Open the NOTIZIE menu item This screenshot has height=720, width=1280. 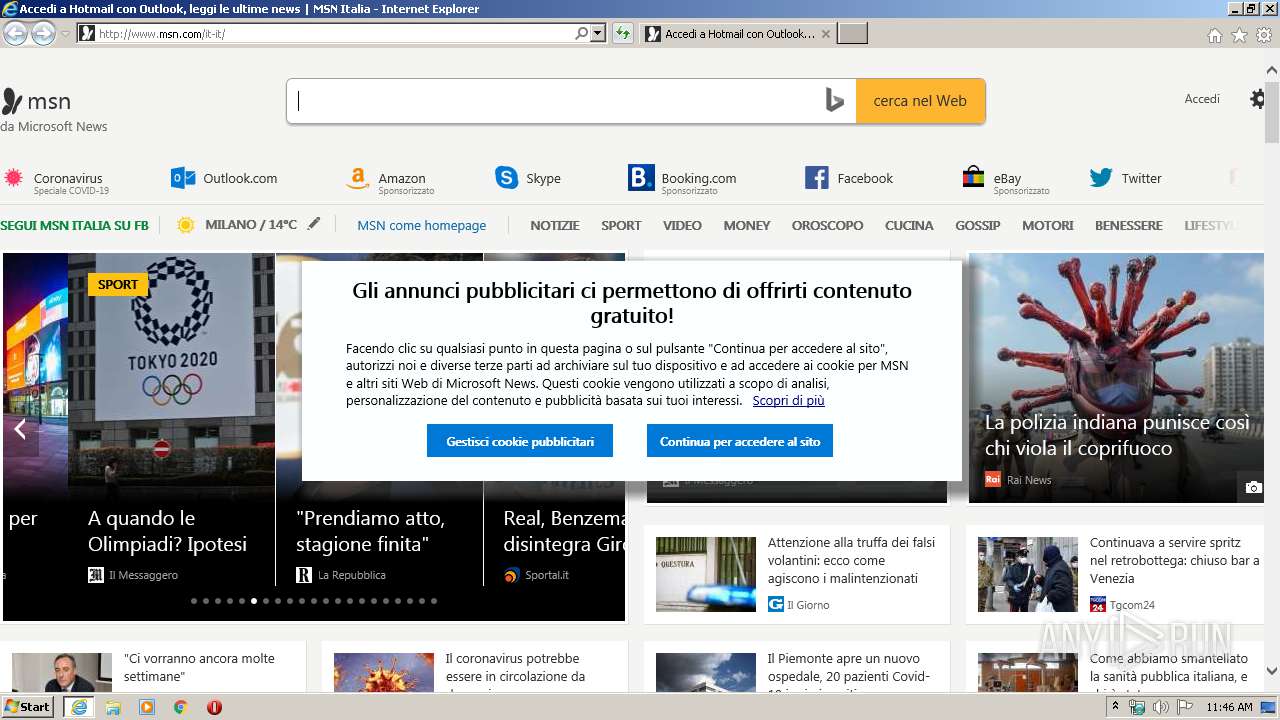[555, 225]
